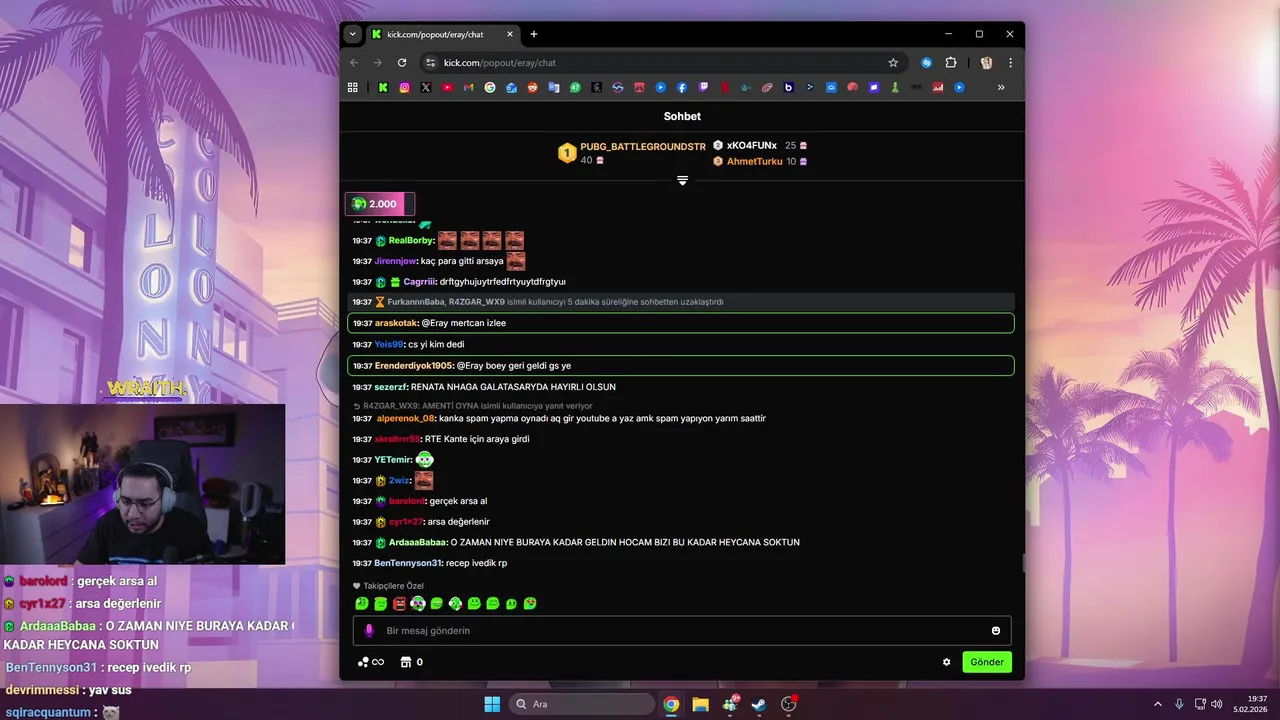Open chat settings gear icon
Viewport: 1280px width, 720px height.
tap(947, 662)
